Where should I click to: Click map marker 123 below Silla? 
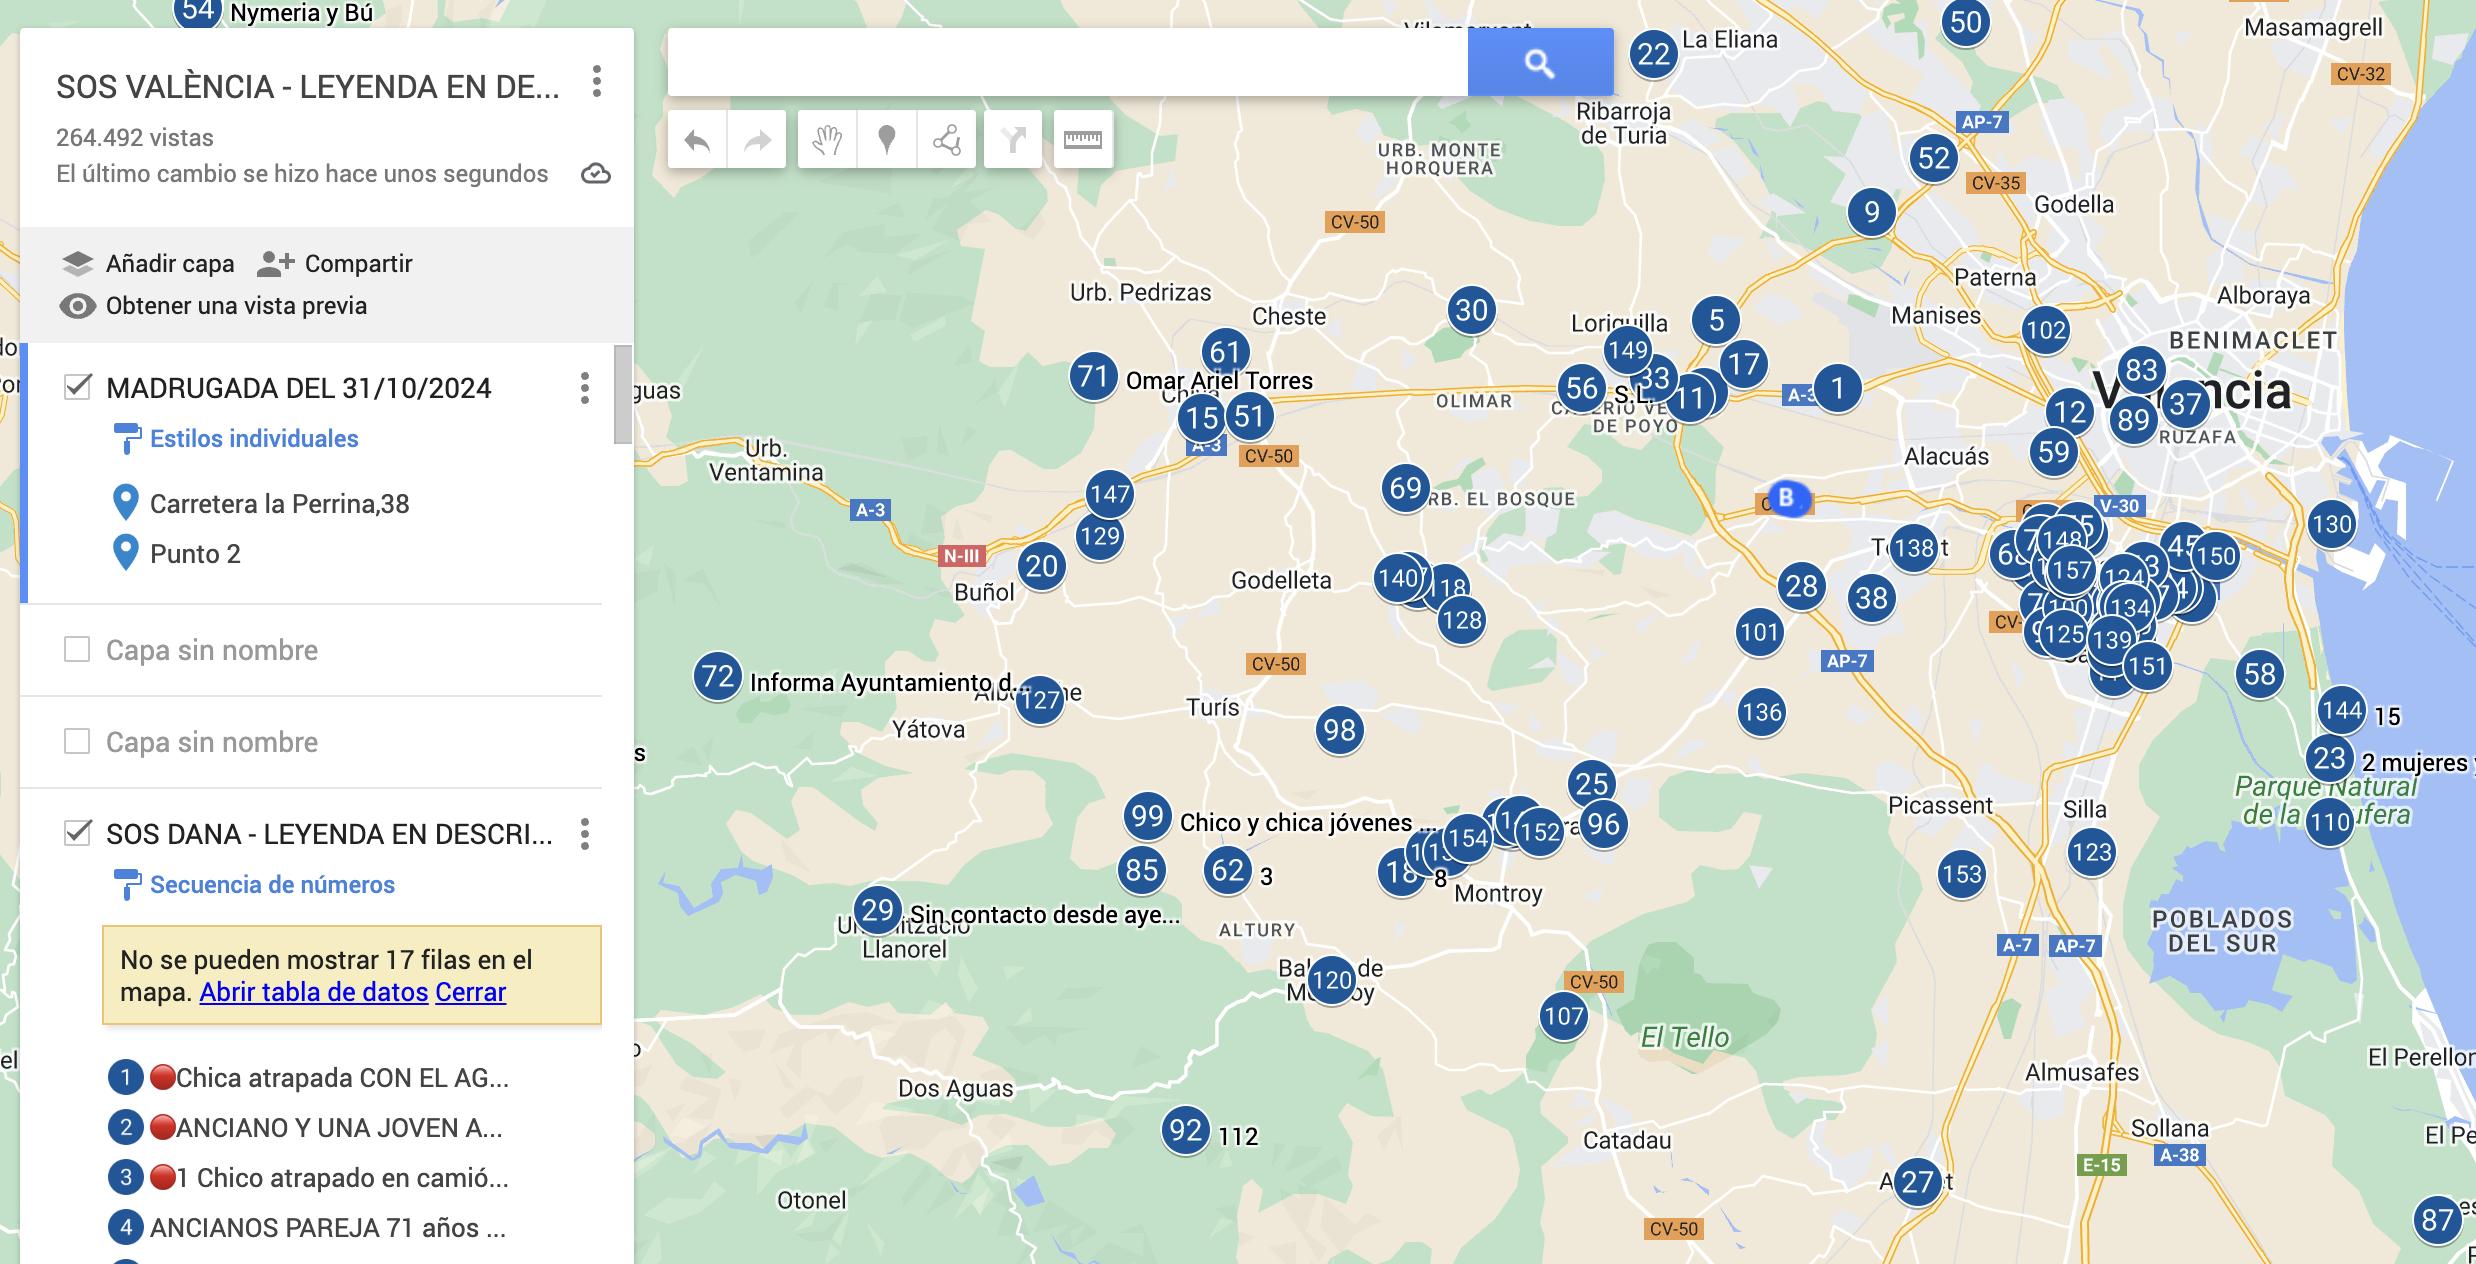(x=2091, y=853)
